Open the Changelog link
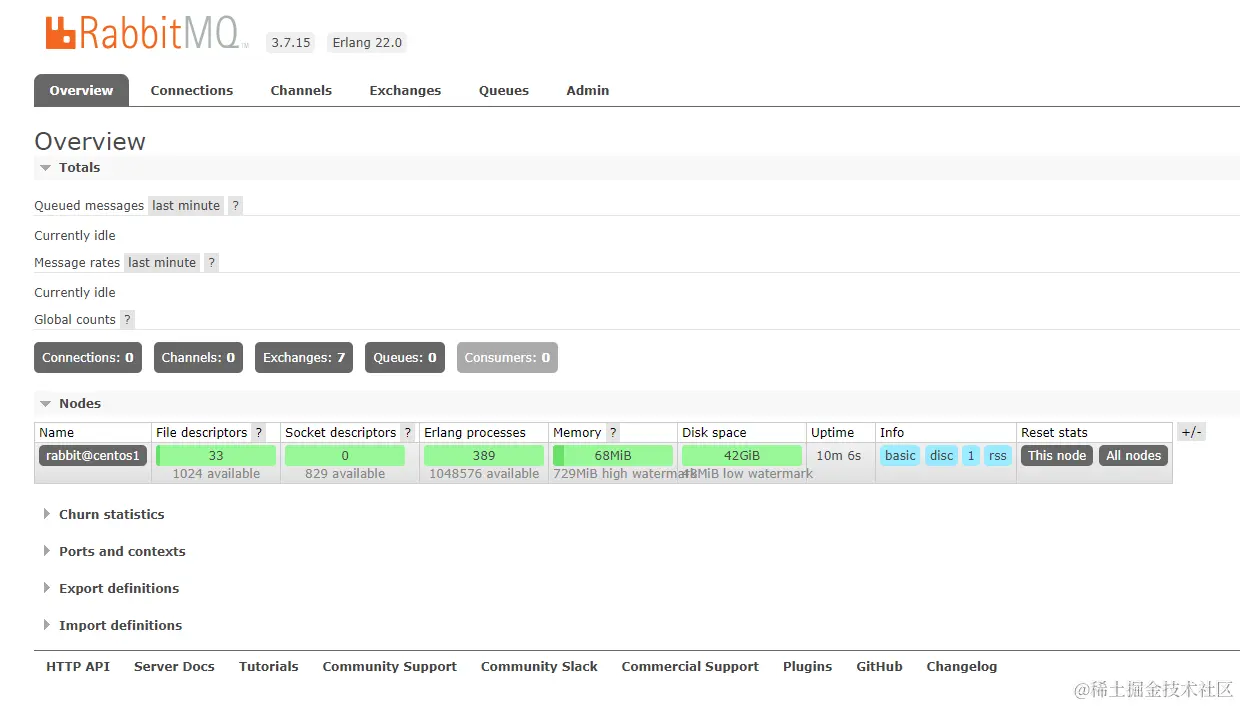Viewport: 1240px width, 706px height. (x=962, y=667)
